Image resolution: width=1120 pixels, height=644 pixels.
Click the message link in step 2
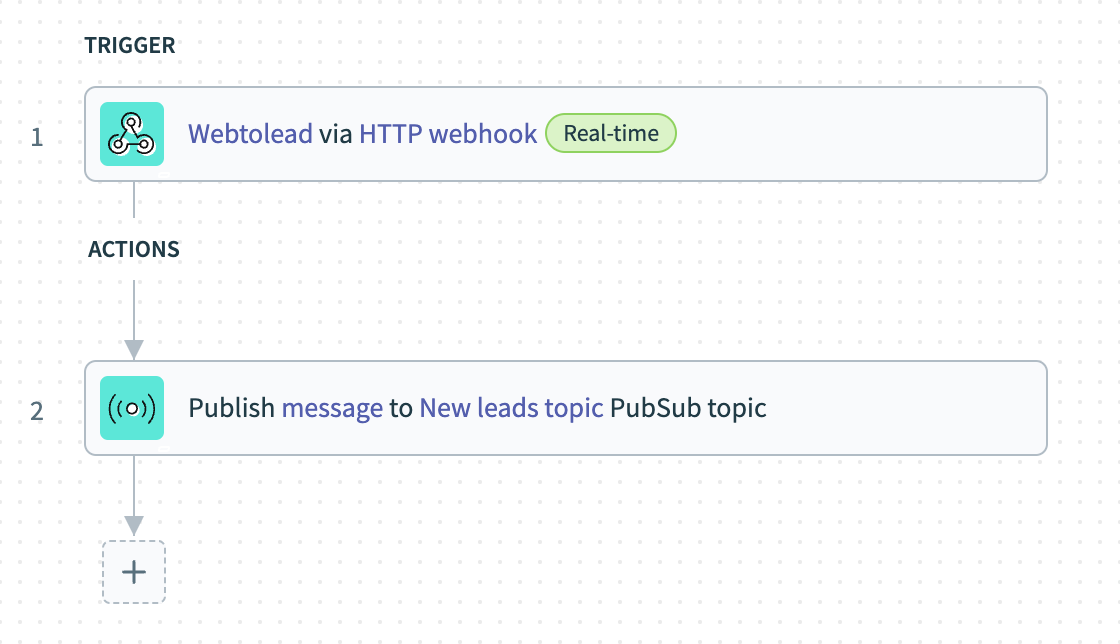point(332,408)
